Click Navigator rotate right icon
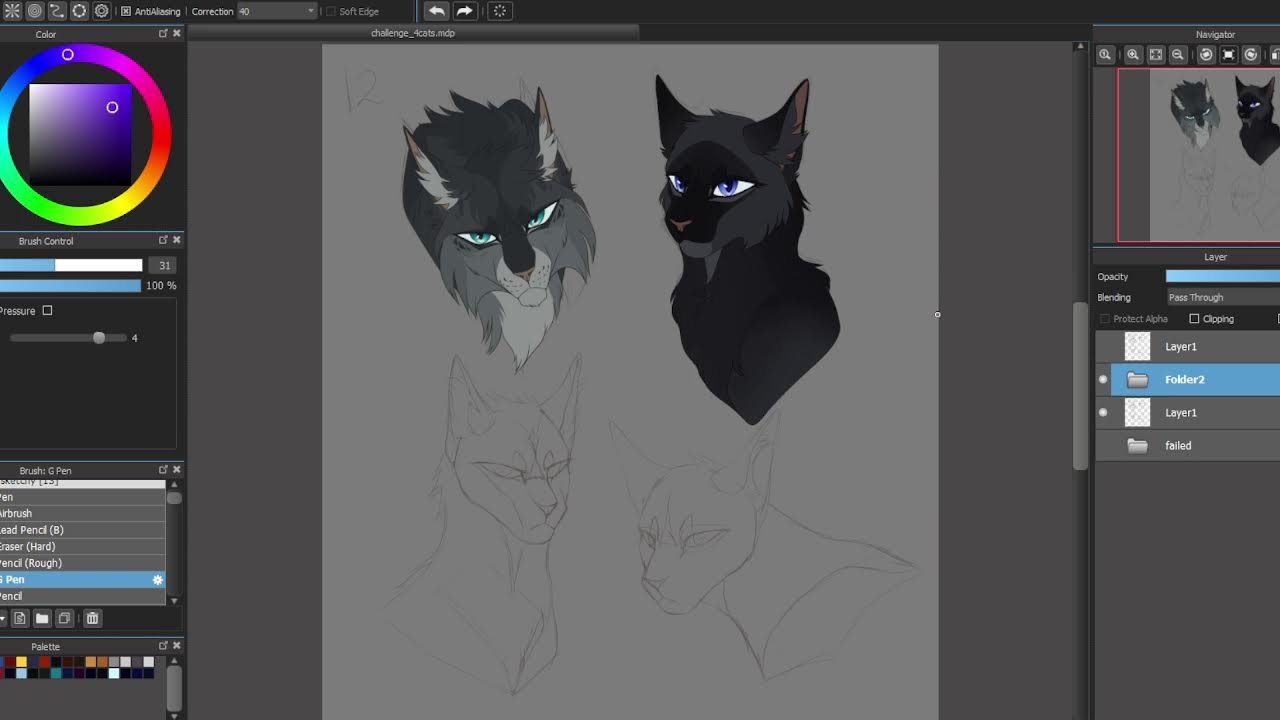Screen dimensions: 1280x720 coord(1251,55)
